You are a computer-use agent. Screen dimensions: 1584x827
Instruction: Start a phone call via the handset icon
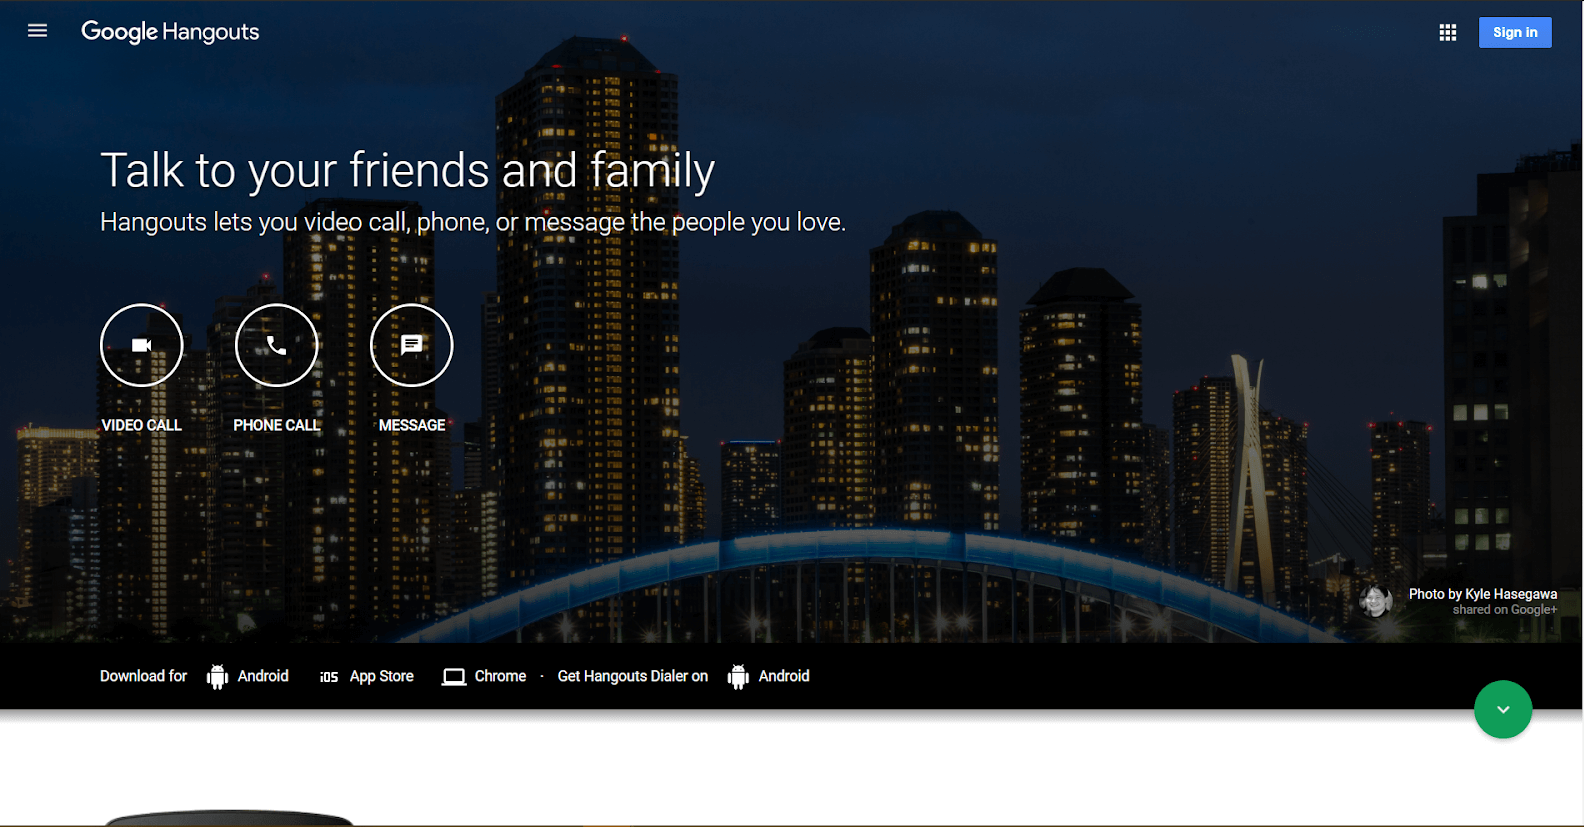[277, 345]
